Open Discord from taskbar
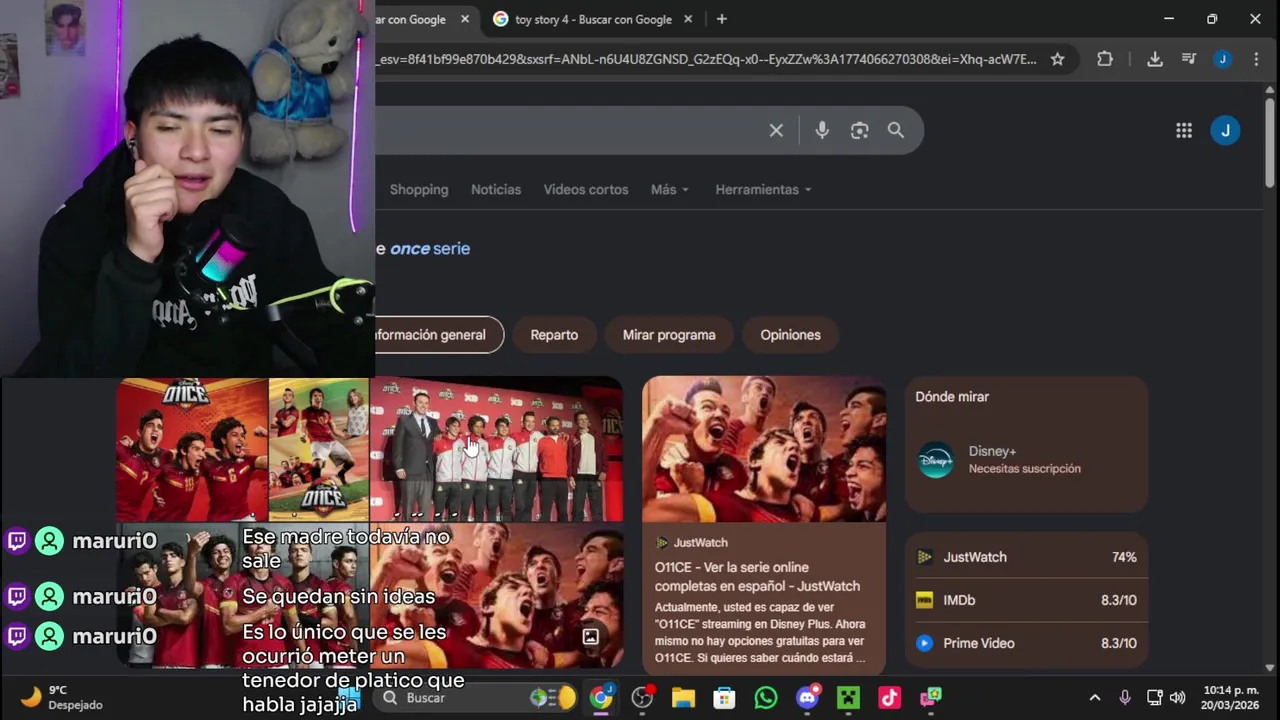 [x=808, y=698]
